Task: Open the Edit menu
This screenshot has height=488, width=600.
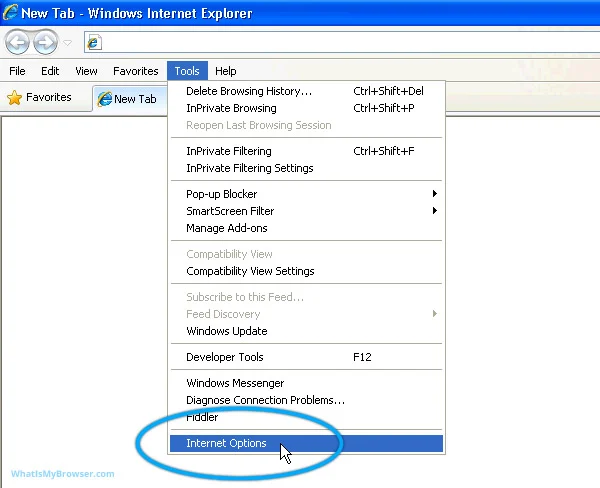Action: click(x=50, y=71)
